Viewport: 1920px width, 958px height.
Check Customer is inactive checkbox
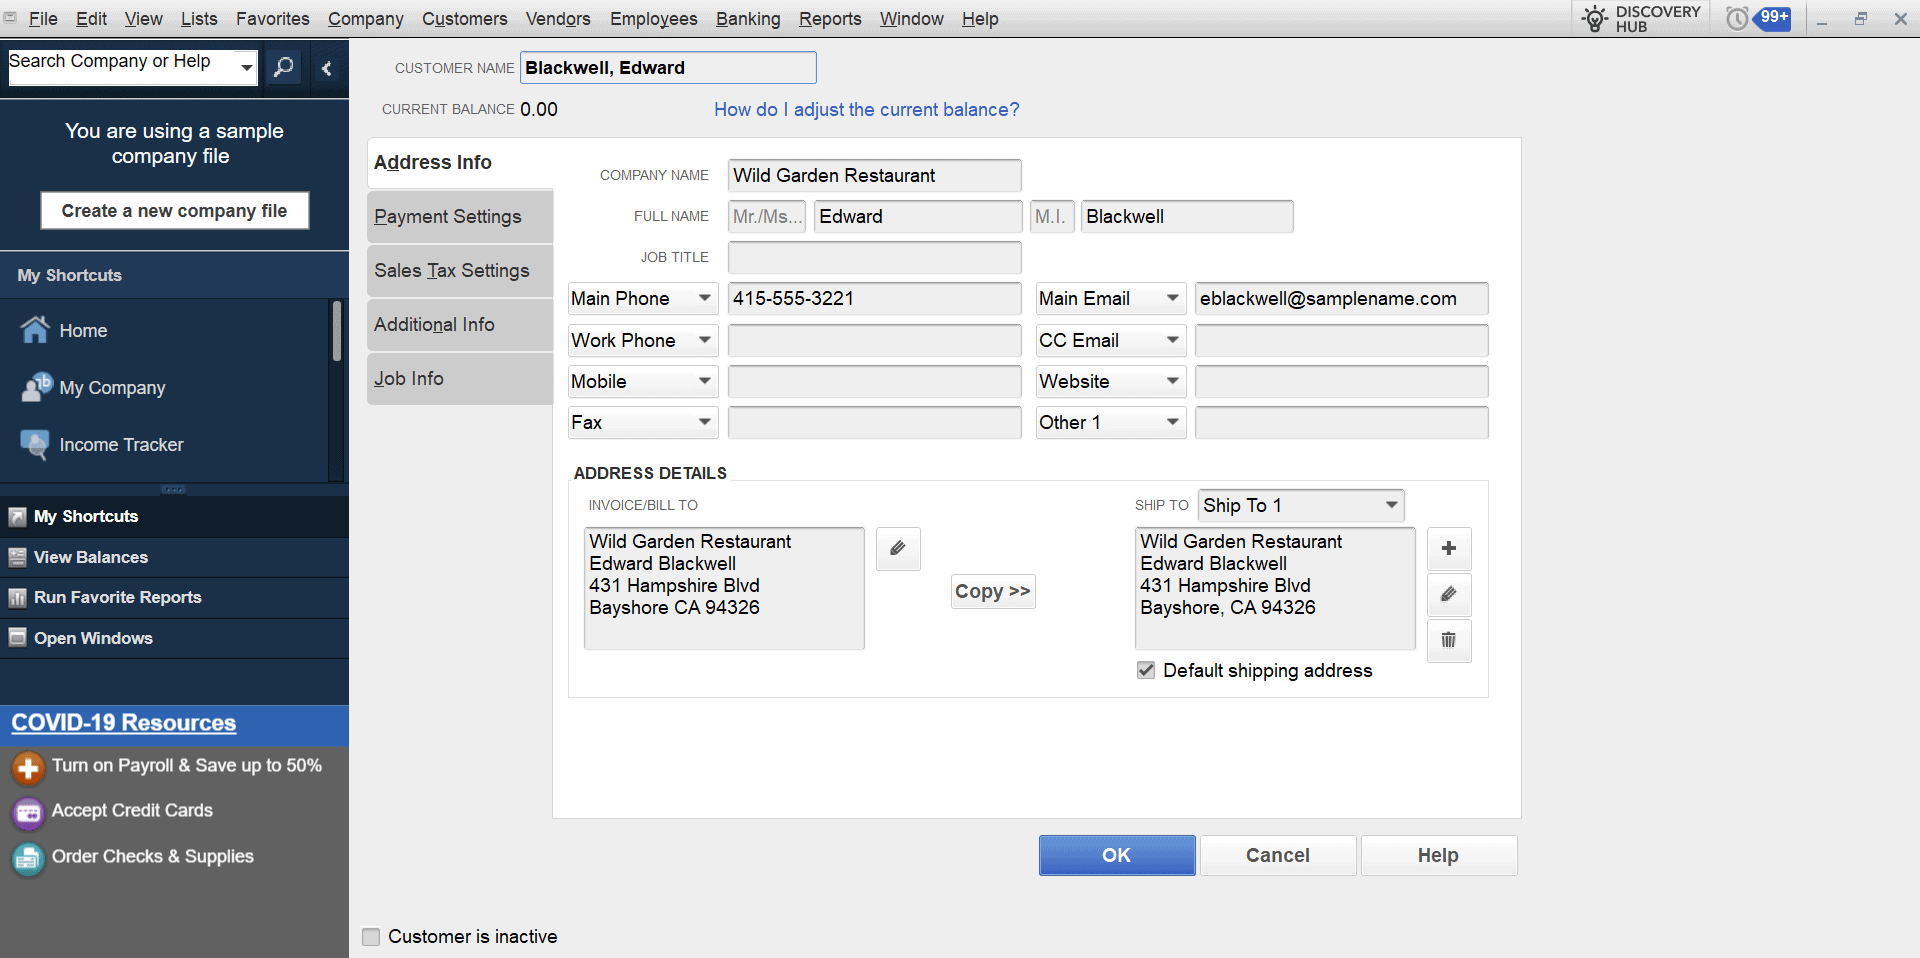click(371, 937)
